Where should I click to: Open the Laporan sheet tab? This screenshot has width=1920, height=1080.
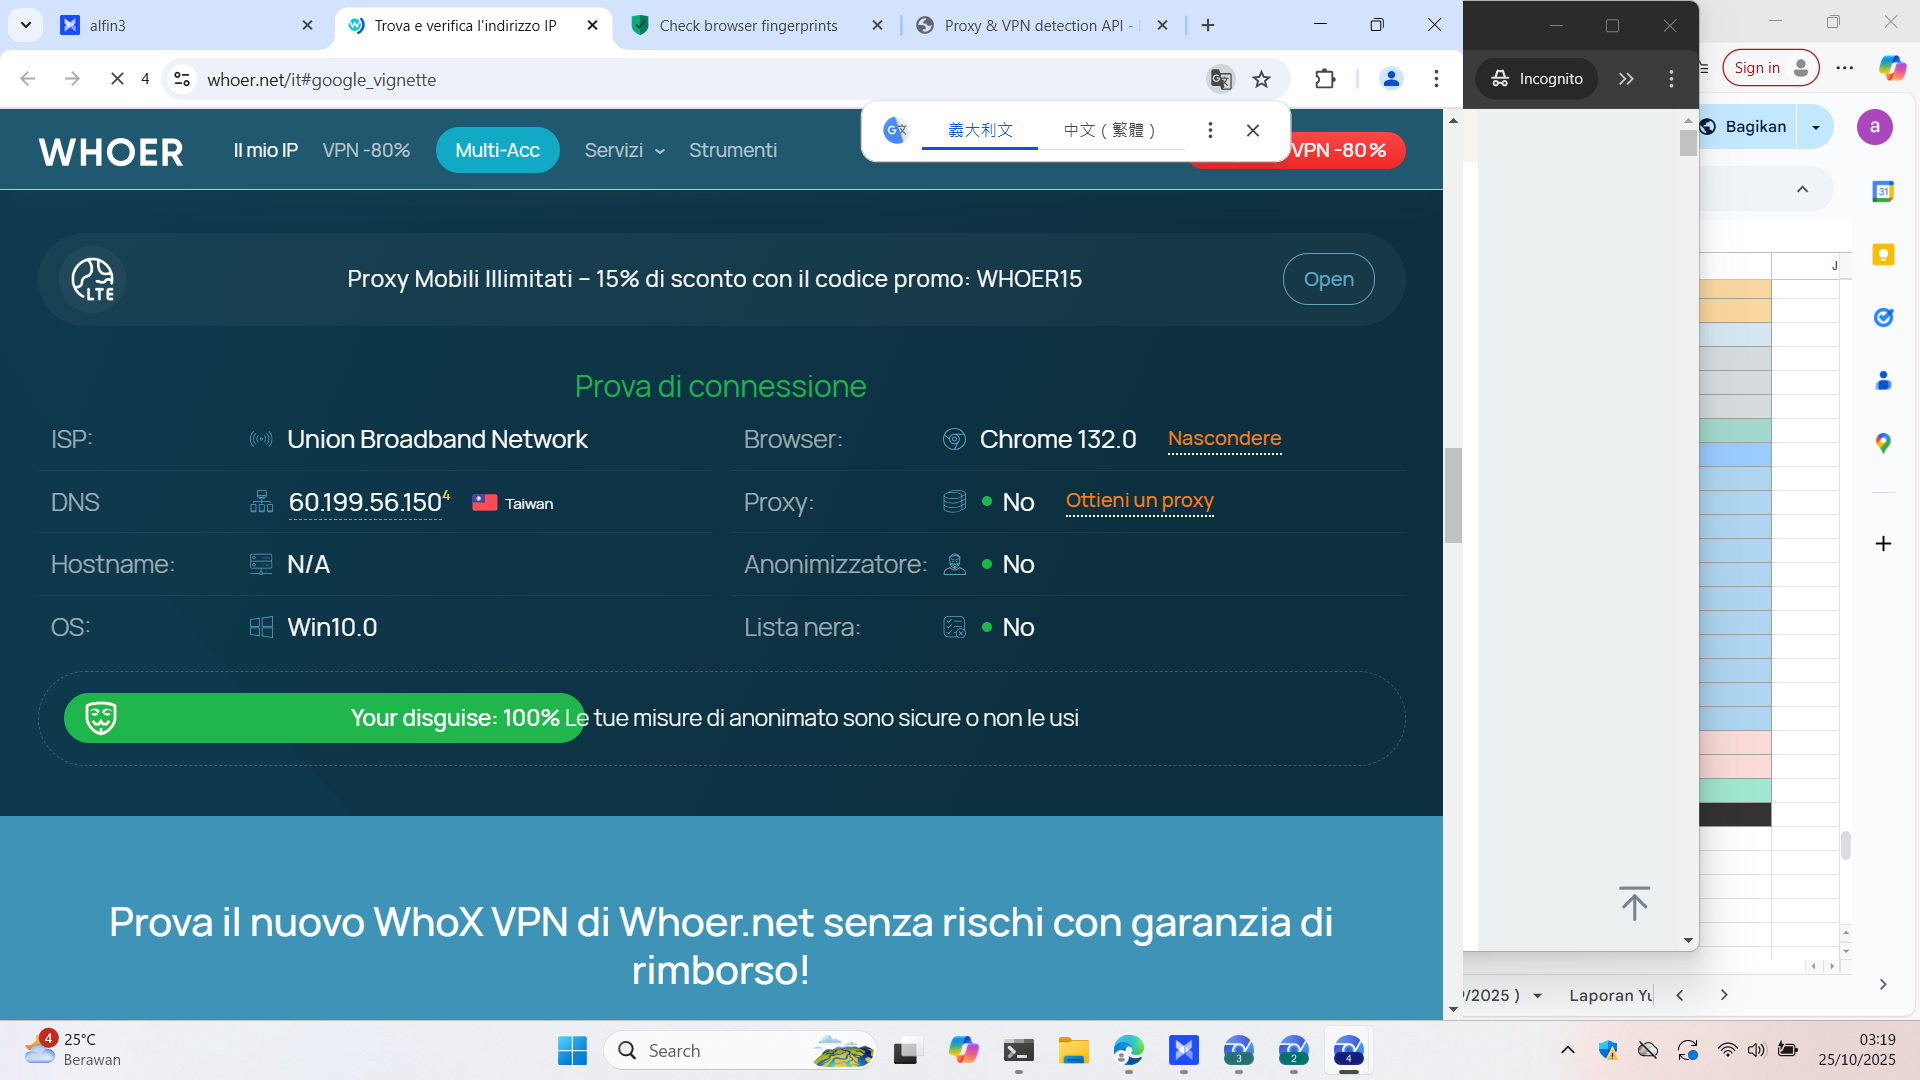[1610, 996]
